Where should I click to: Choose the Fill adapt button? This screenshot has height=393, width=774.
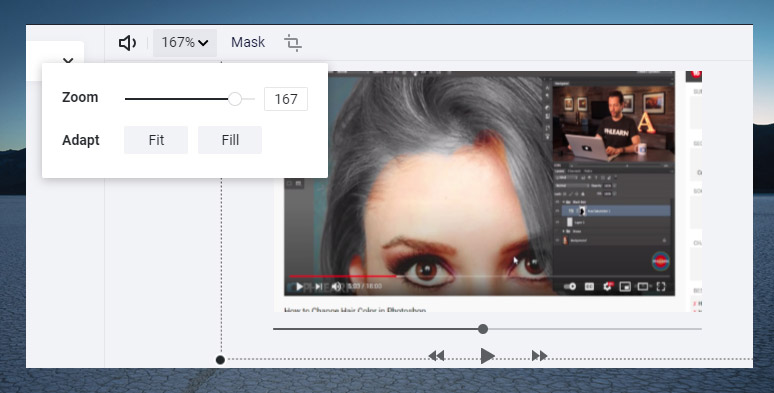pos(230,140)
